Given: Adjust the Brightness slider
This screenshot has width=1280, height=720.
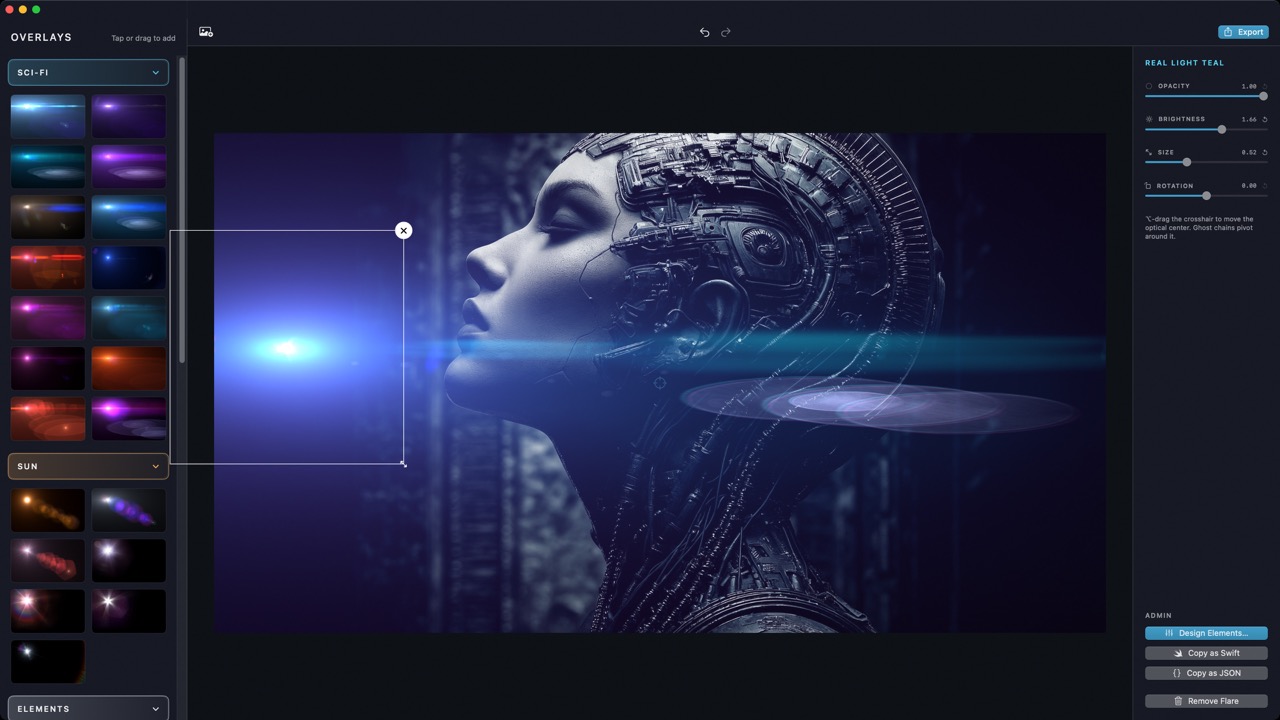Looking at the screenshot, I should point(1206,129).
